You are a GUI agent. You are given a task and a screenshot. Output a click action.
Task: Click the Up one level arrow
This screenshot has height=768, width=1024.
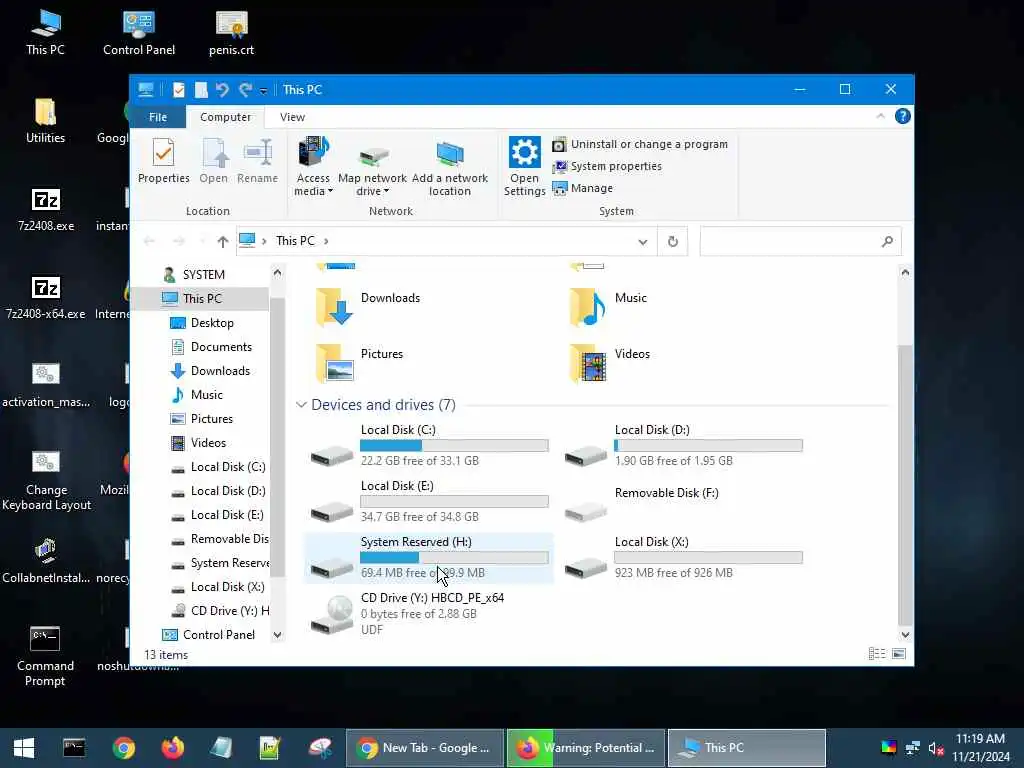223,242
